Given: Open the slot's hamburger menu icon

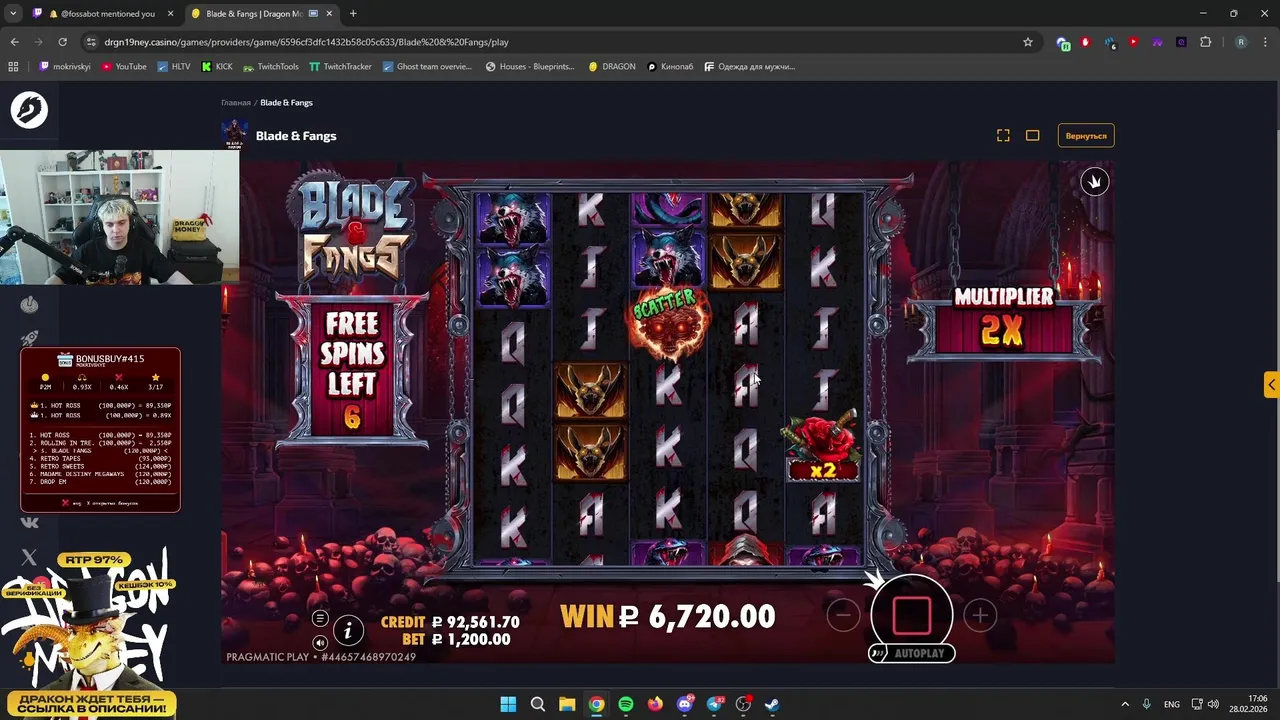Looking at the screenshot, I should 320,618.
